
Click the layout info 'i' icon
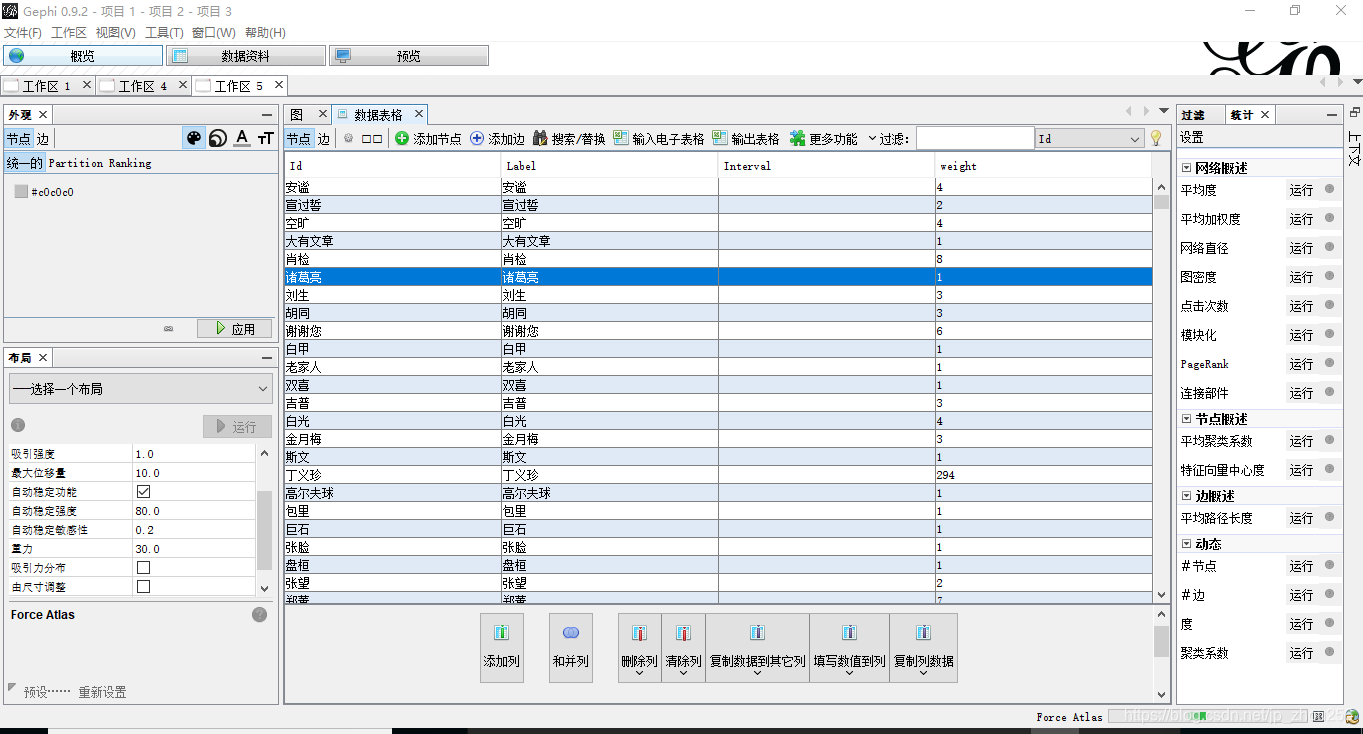[x=18, y=425]
